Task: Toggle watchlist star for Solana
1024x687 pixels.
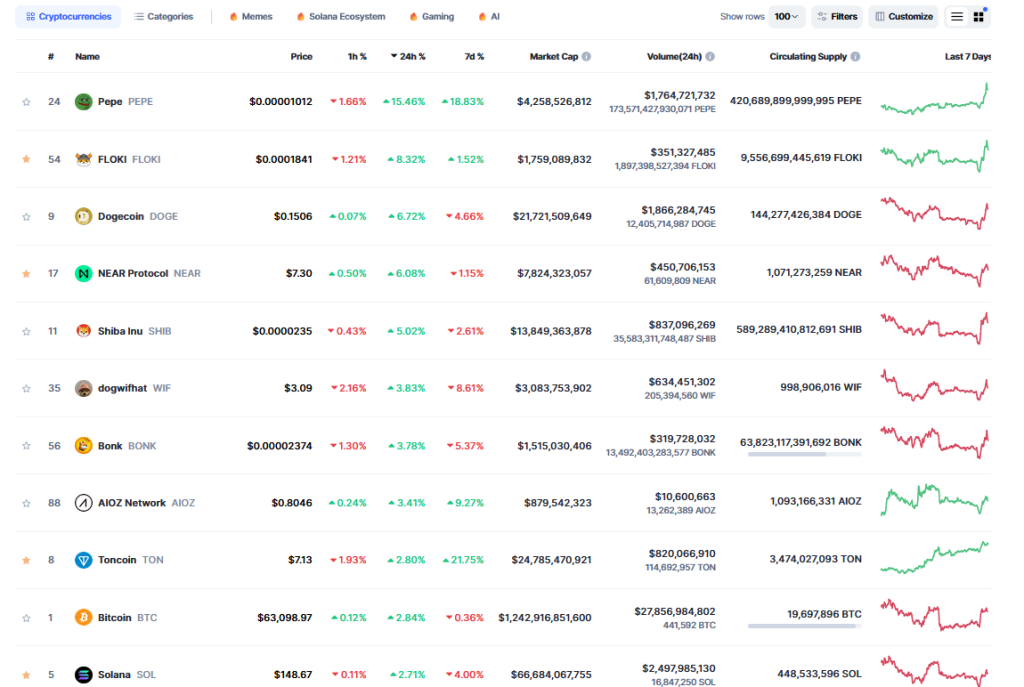Action: tap(26, 675)
